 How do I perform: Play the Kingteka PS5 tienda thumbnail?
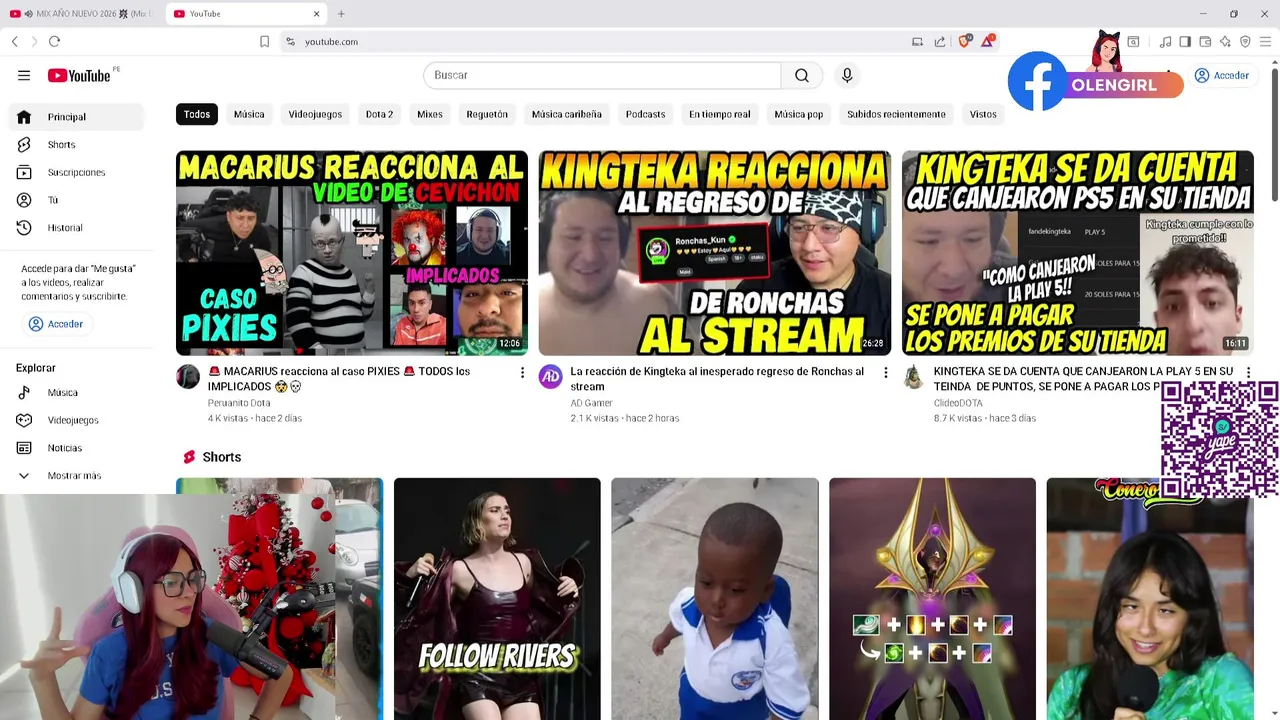coord(1077,253)
